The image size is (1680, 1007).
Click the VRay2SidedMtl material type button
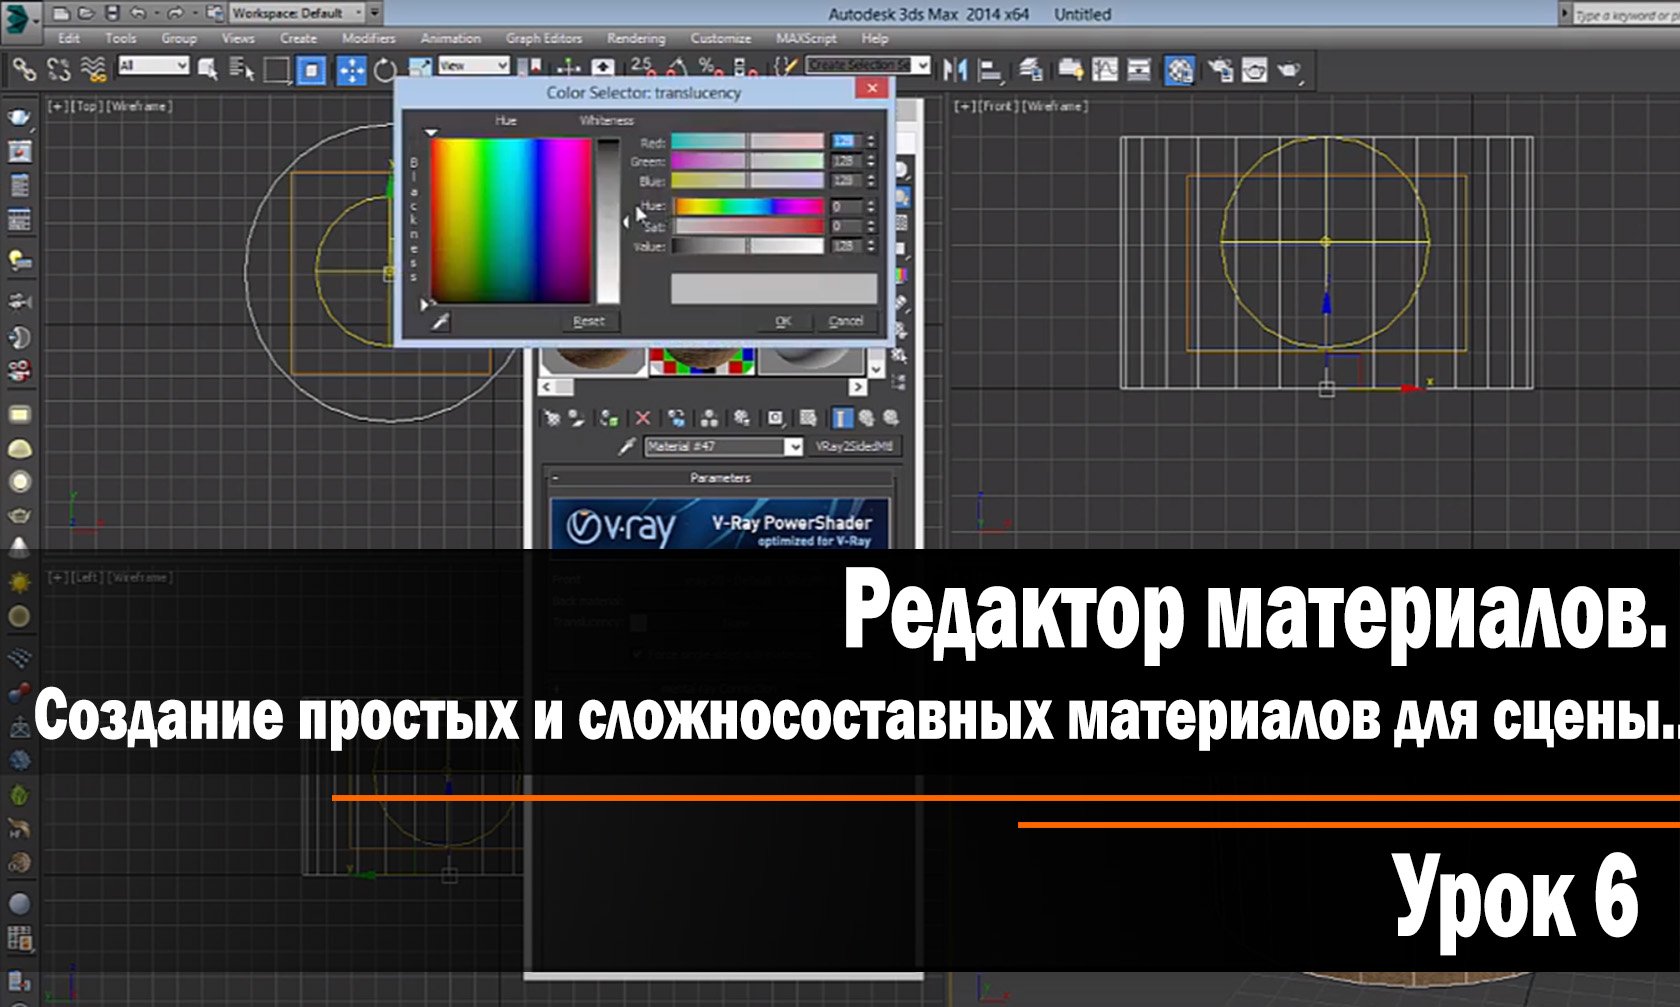[x=854, y=447]
